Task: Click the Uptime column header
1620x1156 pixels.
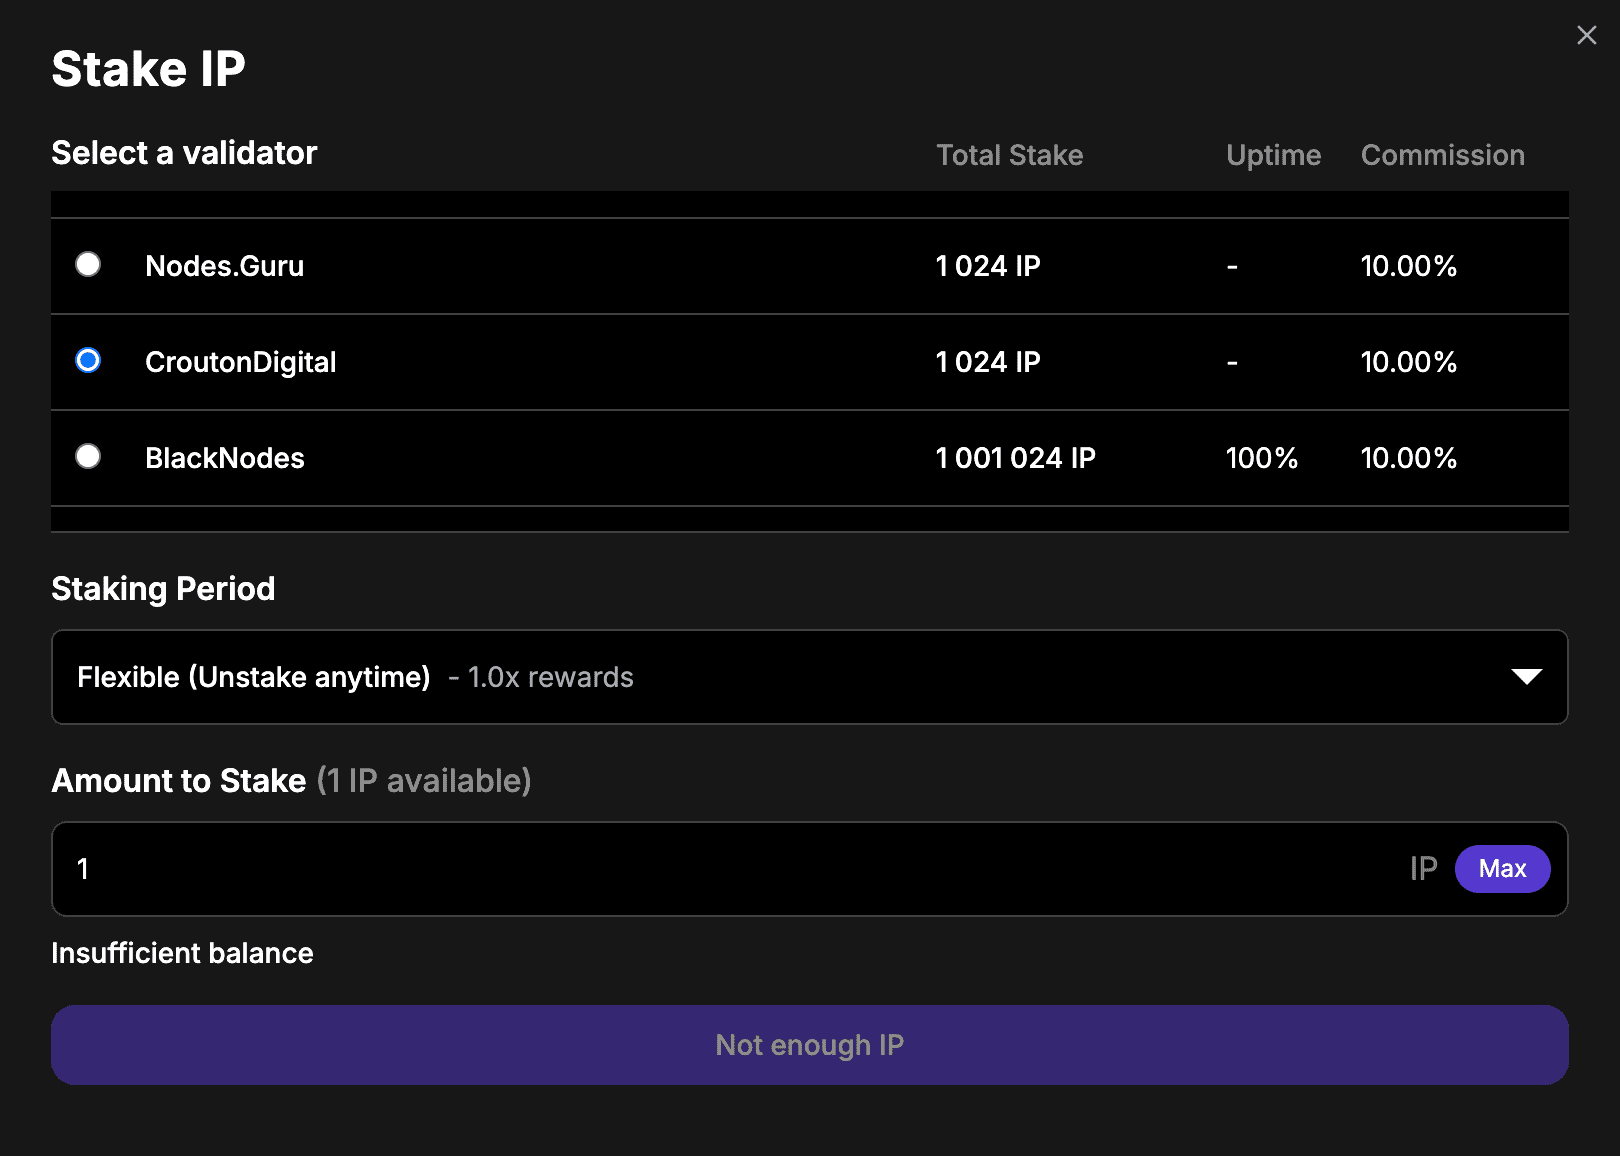Action: coord(1273,155)
